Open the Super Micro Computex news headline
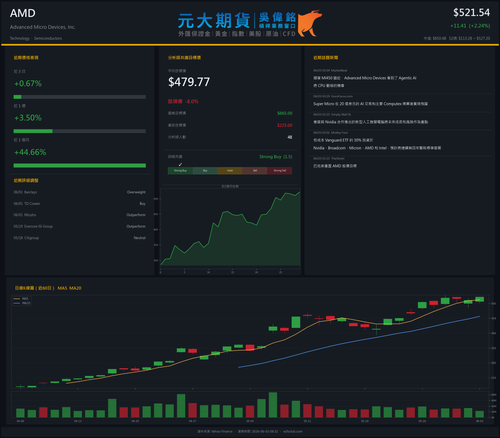The image size is (500, 438). pyautogui.click(x=370, y=104)
